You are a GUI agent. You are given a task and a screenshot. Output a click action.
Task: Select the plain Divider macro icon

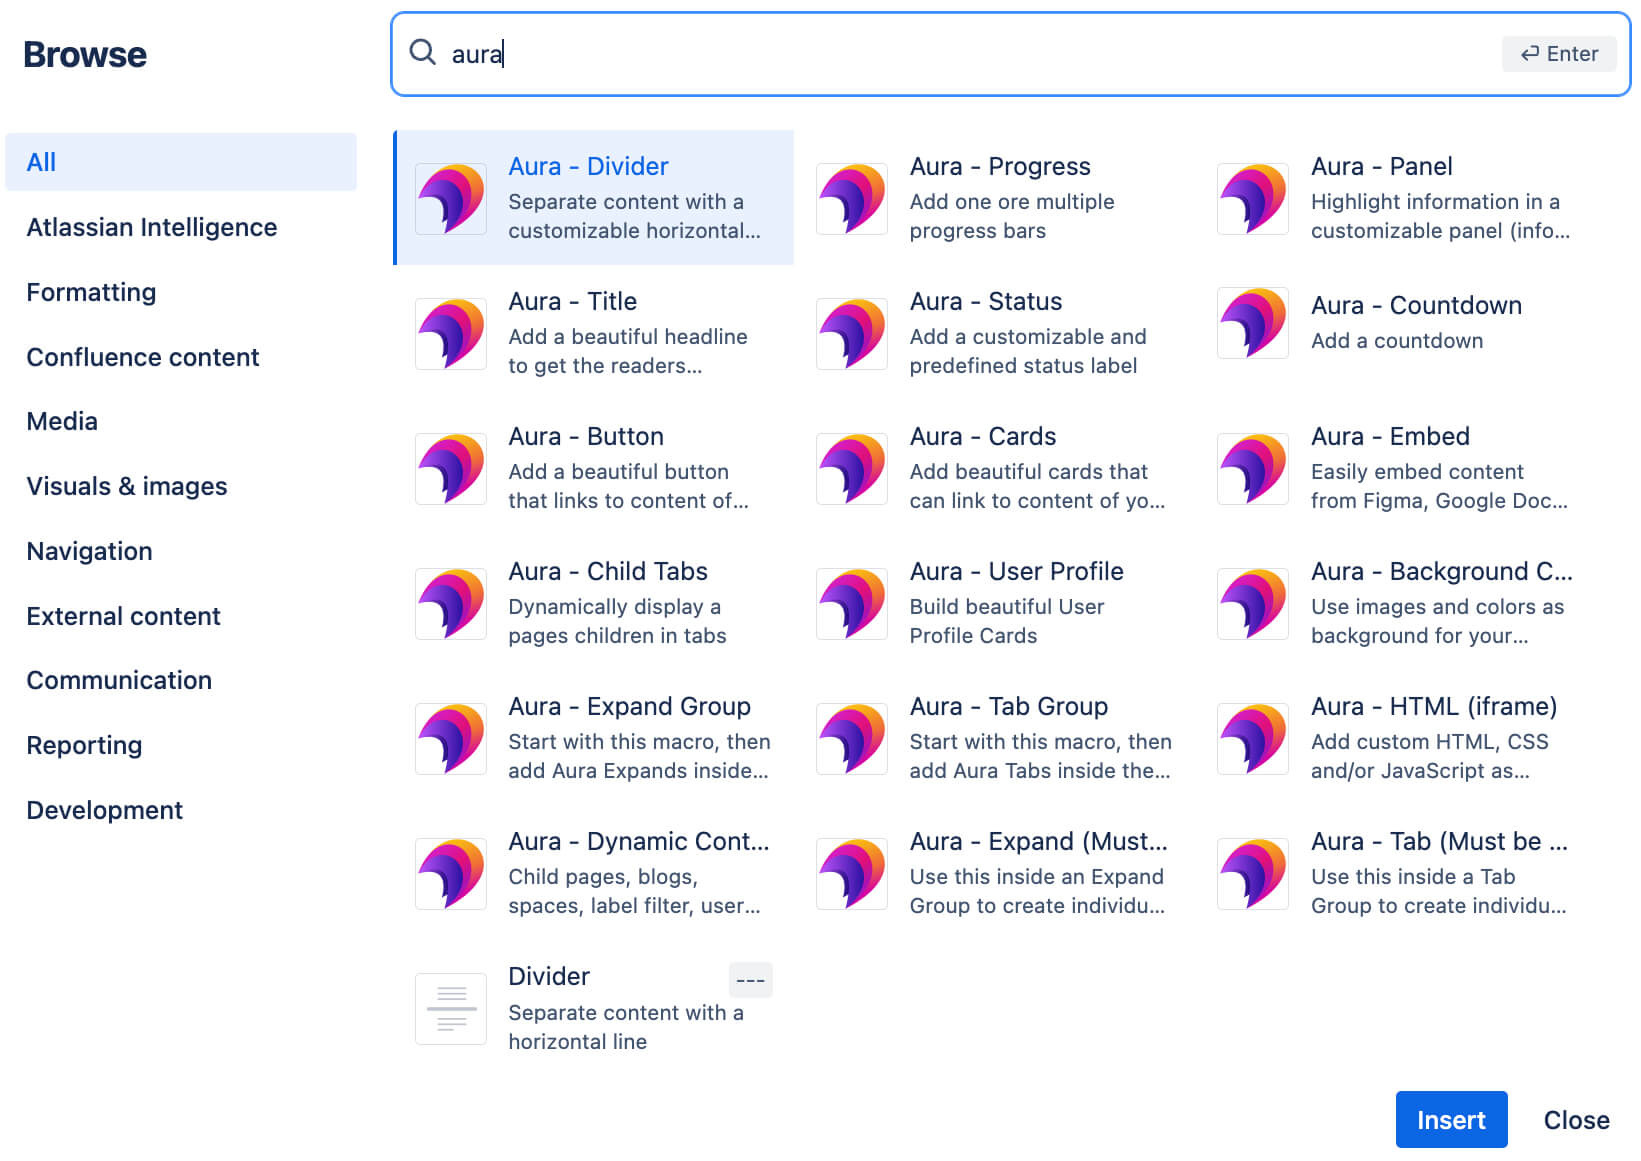(450, 1008)
